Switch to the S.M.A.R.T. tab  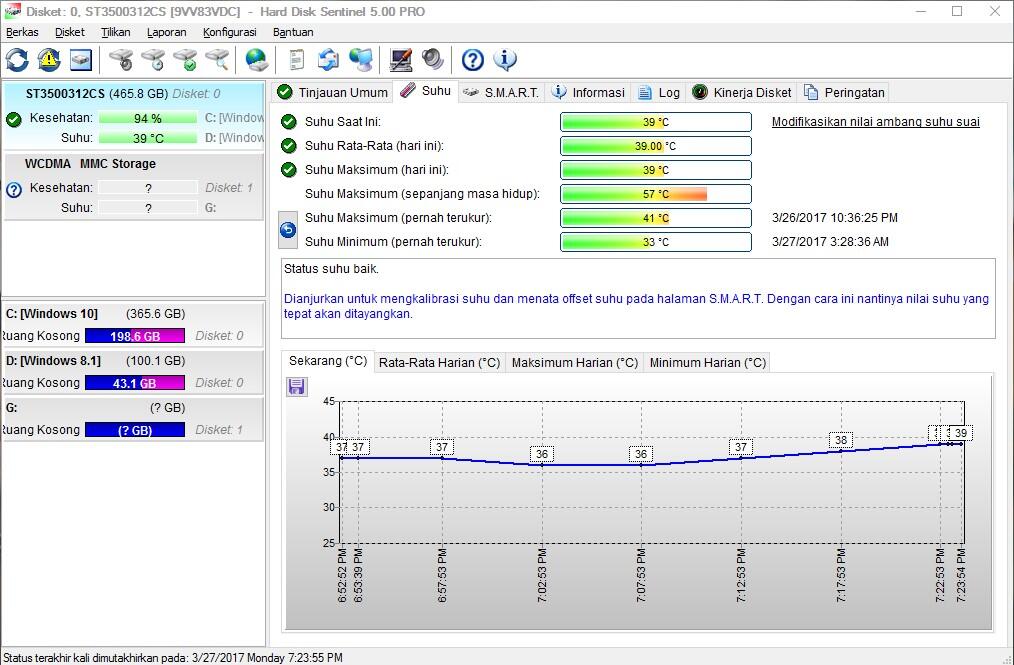pyautogui.click(x=501, y=93)
